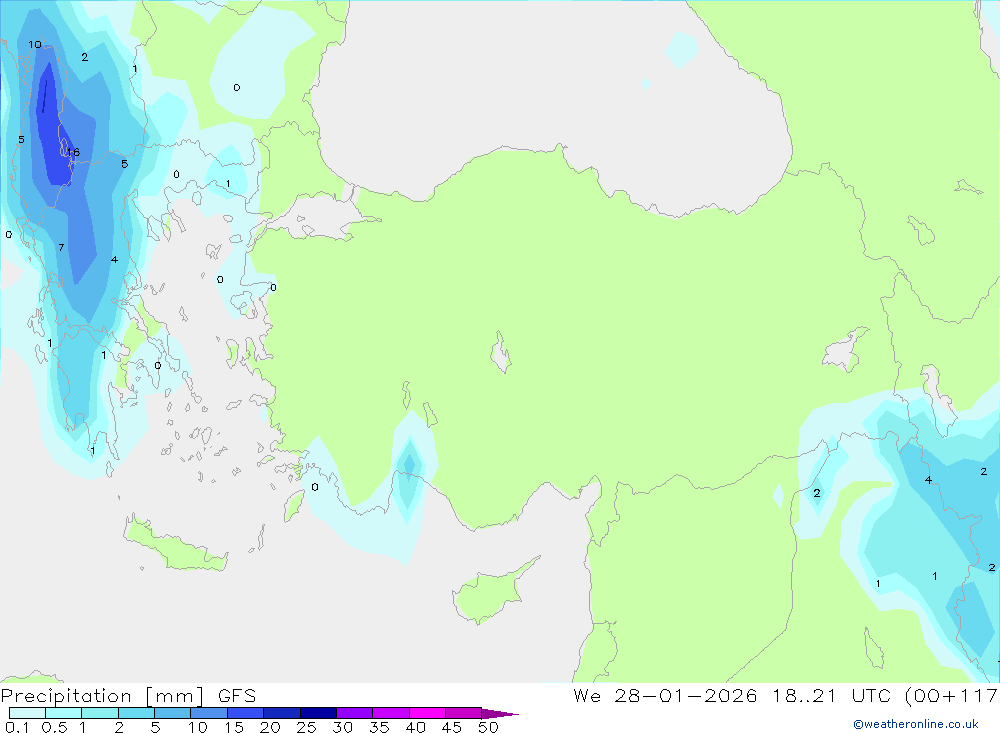Select the 0.1 mm lightest cyan legend swatch

click(x=27, y=713)
